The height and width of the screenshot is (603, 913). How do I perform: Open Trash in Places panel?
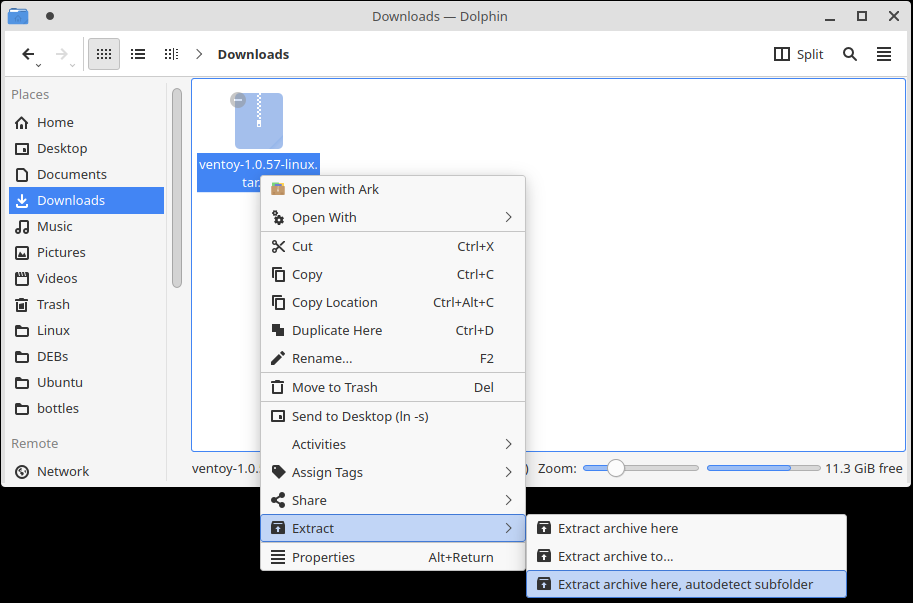tap(86, 304)
